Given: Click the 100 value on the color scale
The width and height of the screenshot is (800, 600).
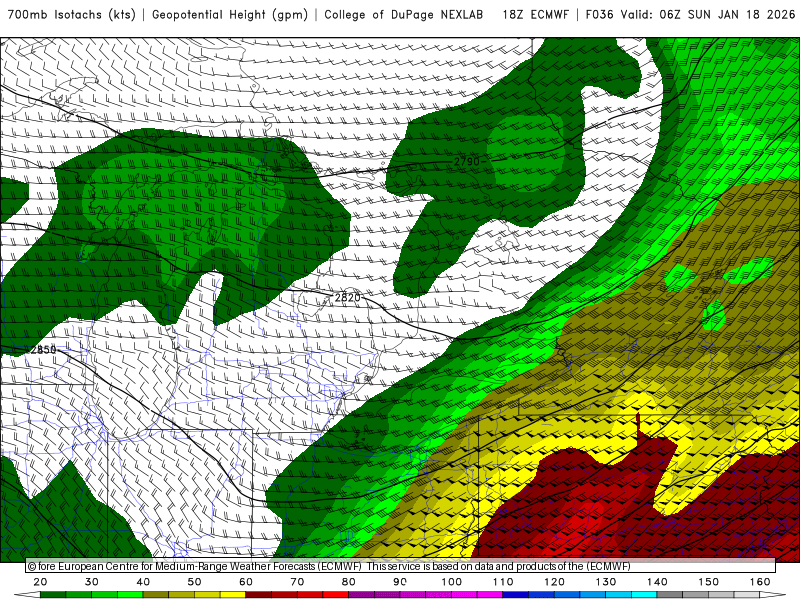Looking at the screenshot, I should [x=452, y=582].
